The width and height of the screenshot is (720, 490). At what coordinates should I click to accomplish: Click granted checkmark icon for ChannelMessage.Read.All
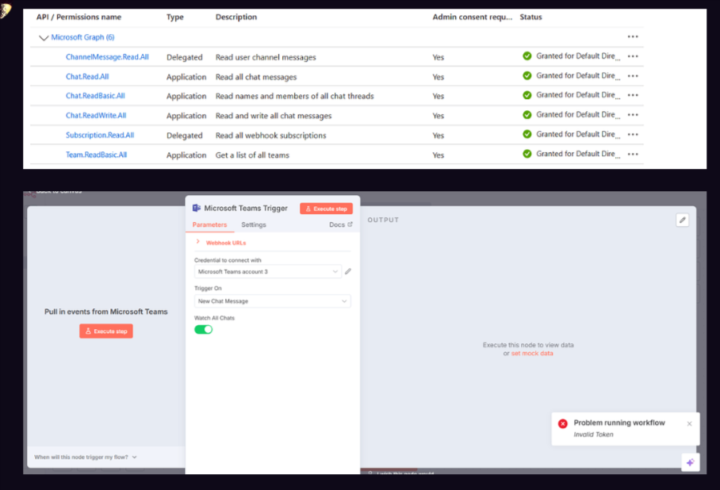coord(527,56)
